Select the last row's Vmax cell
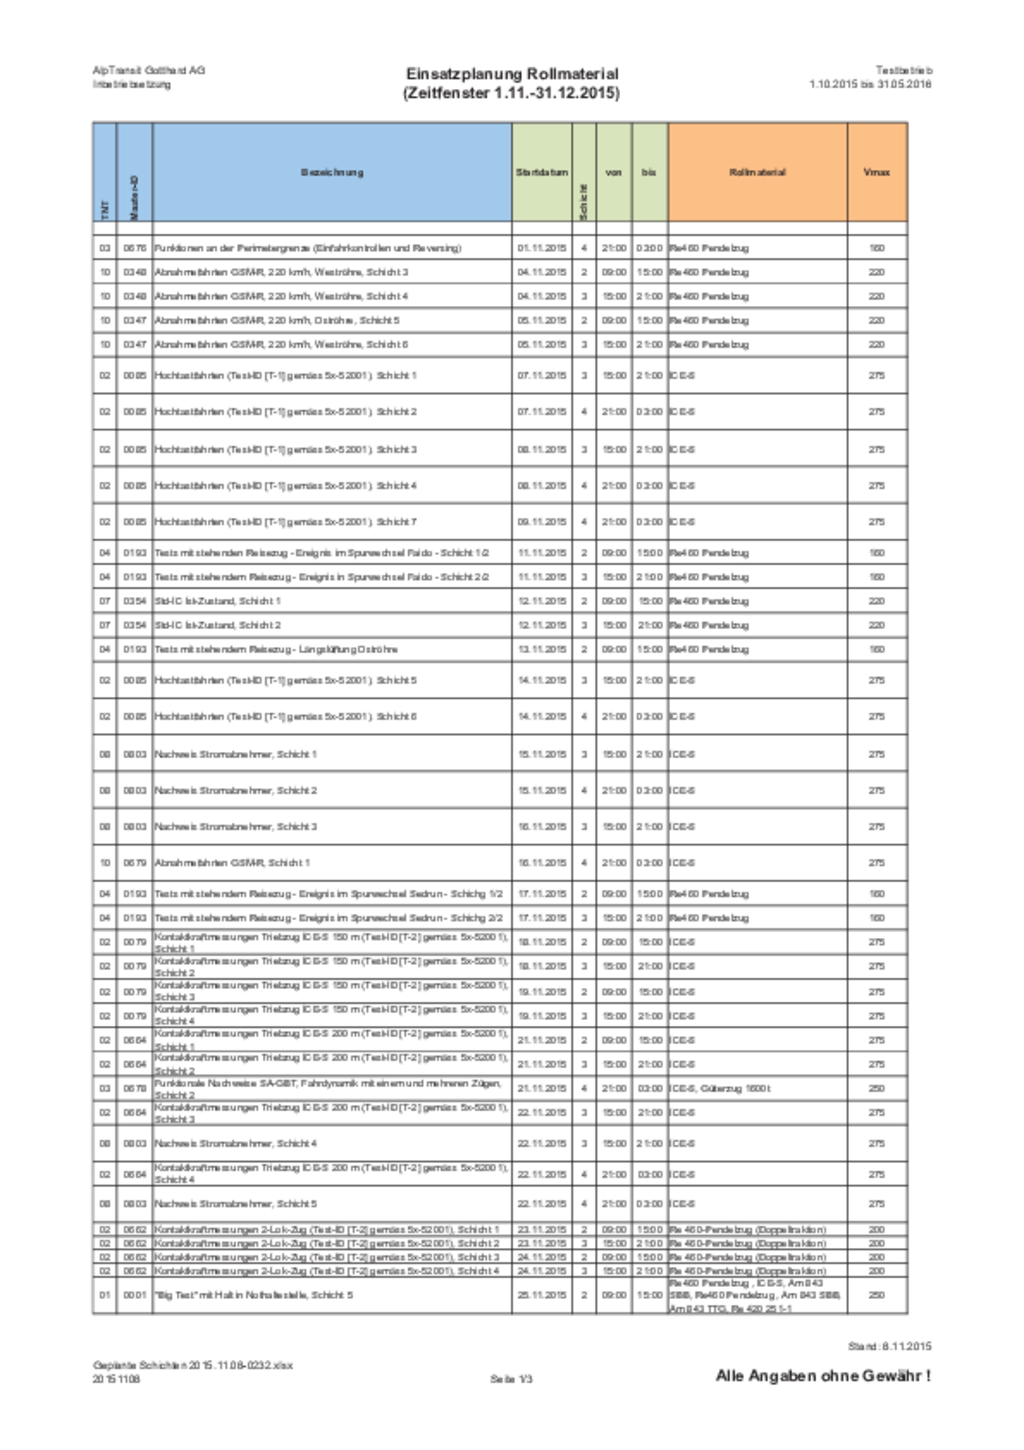 coord(877,1294)
